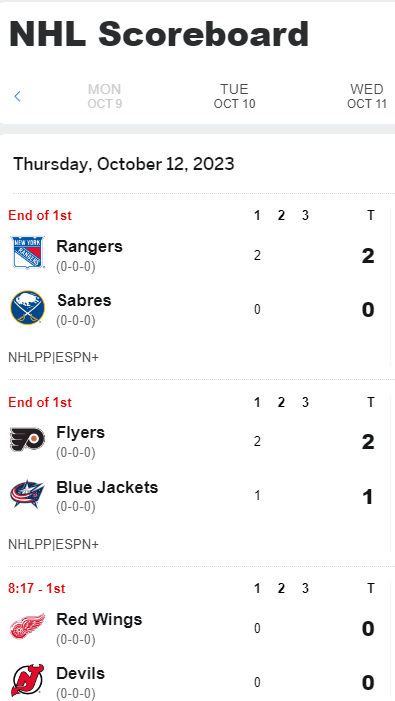Open the Rangers team link

tap(89, 246)
